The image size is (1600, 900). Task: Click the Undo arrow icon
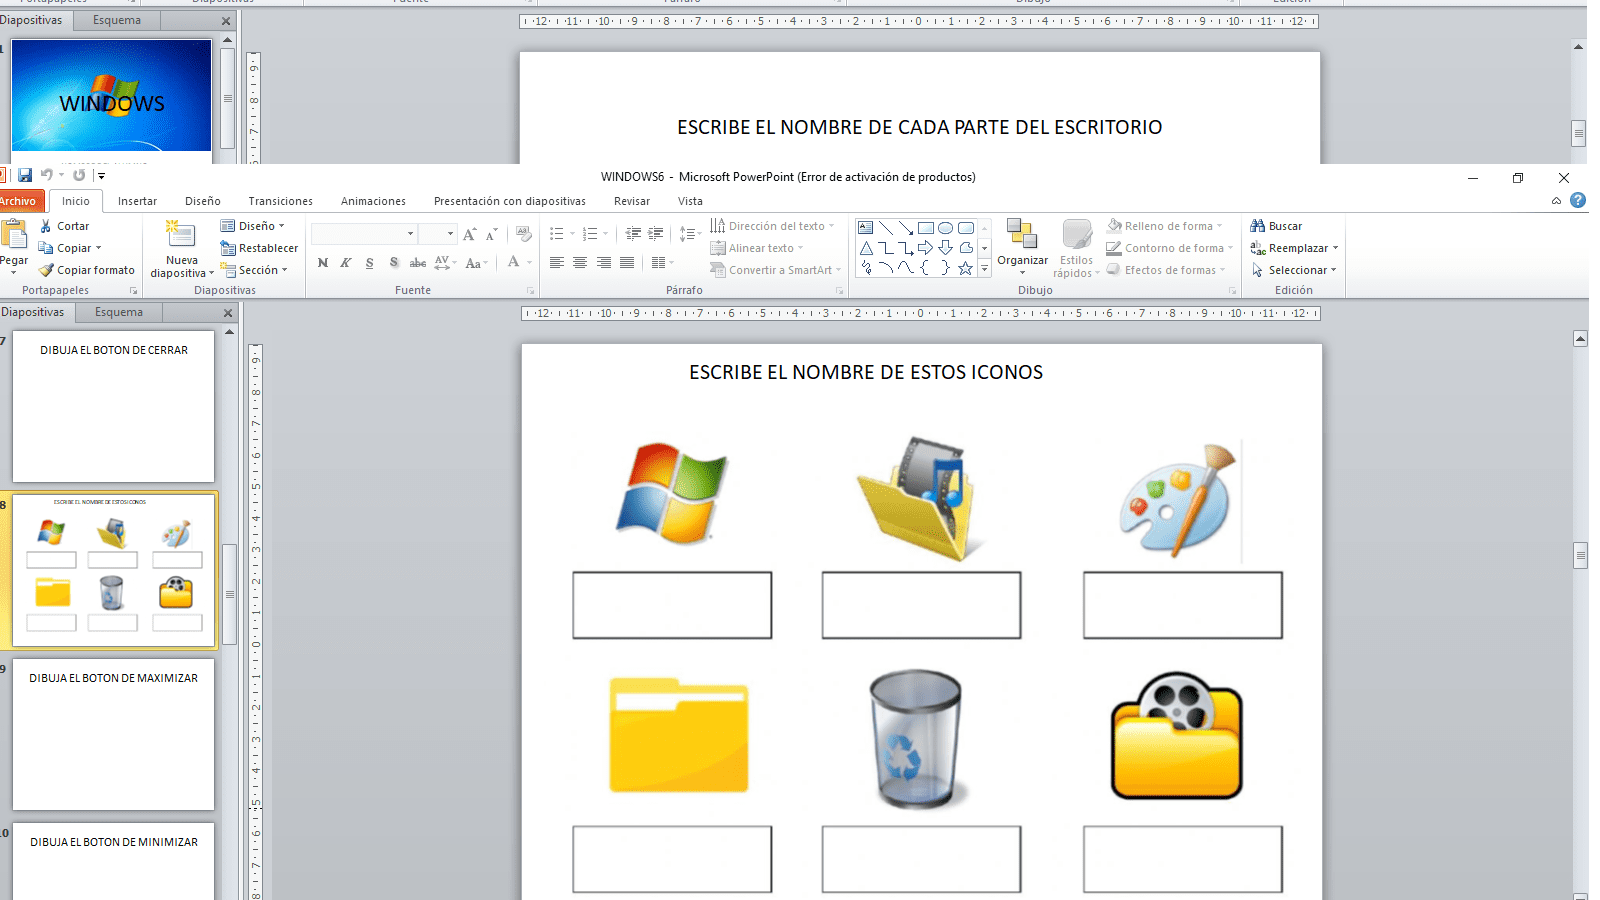point(46,175)
